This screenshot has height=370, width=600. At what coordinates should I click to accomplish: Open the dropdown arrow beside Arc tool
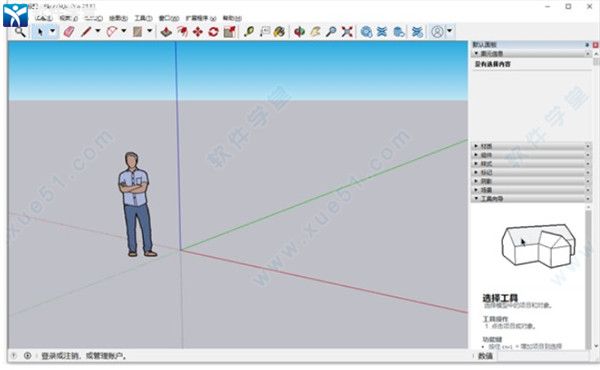124,31
